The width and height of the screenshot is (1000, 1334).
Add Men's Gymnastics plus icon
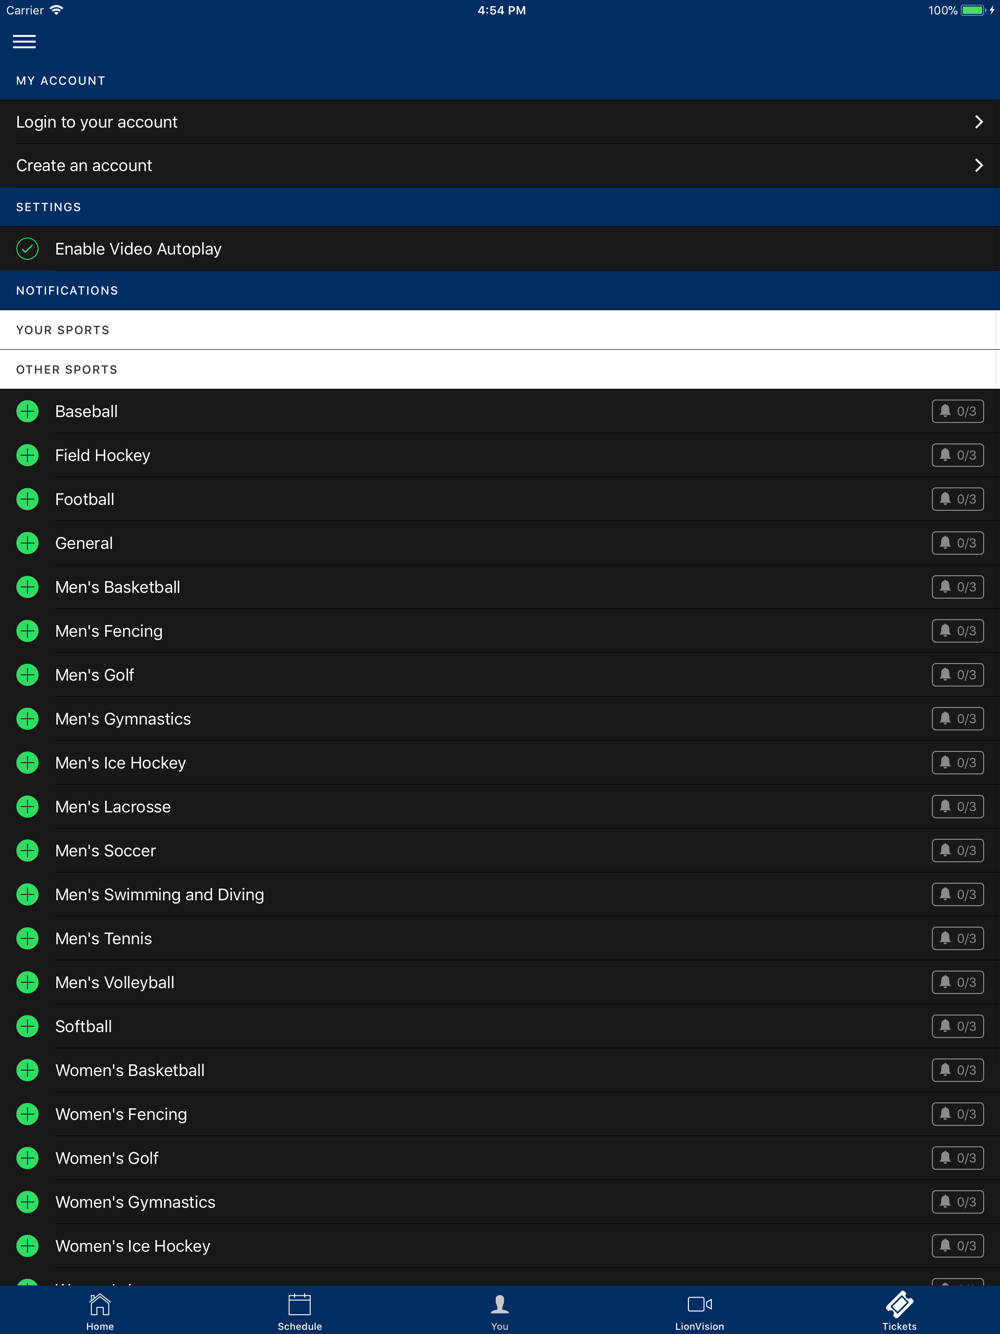click(x=28, y=719)
